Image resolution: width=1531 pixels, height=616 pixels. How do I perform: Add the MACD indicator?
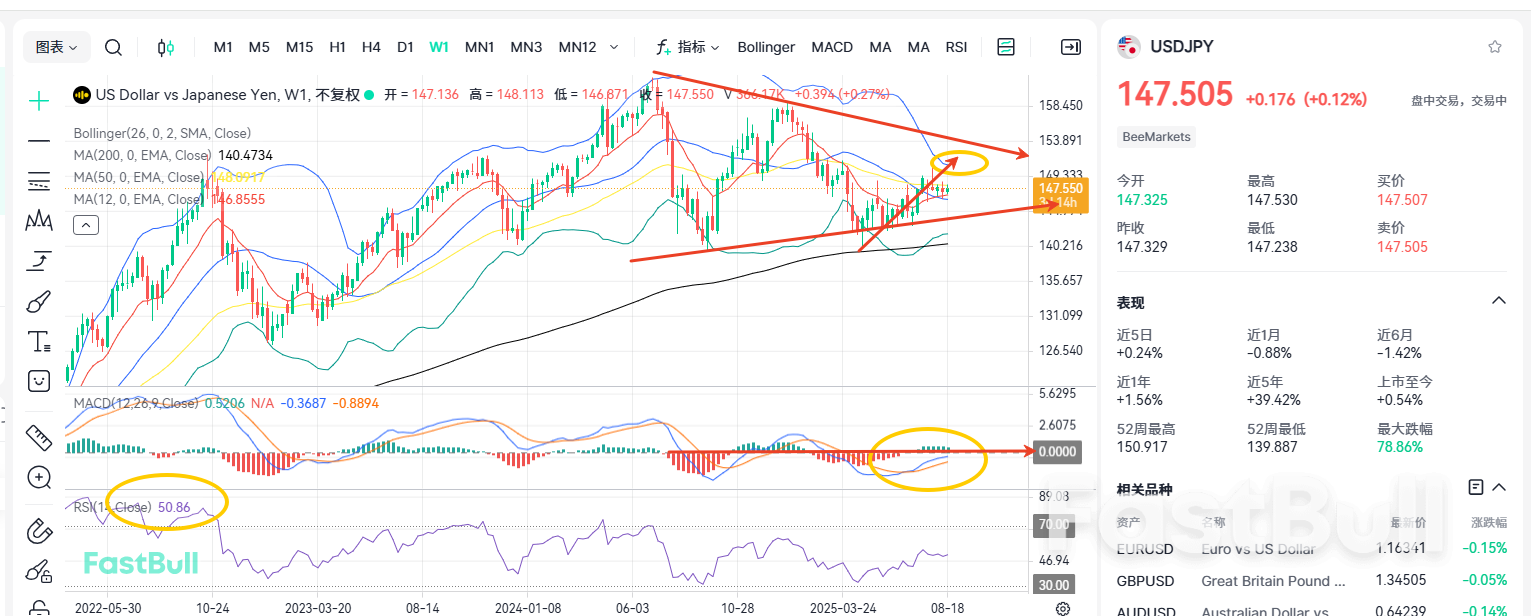(832, 47)
